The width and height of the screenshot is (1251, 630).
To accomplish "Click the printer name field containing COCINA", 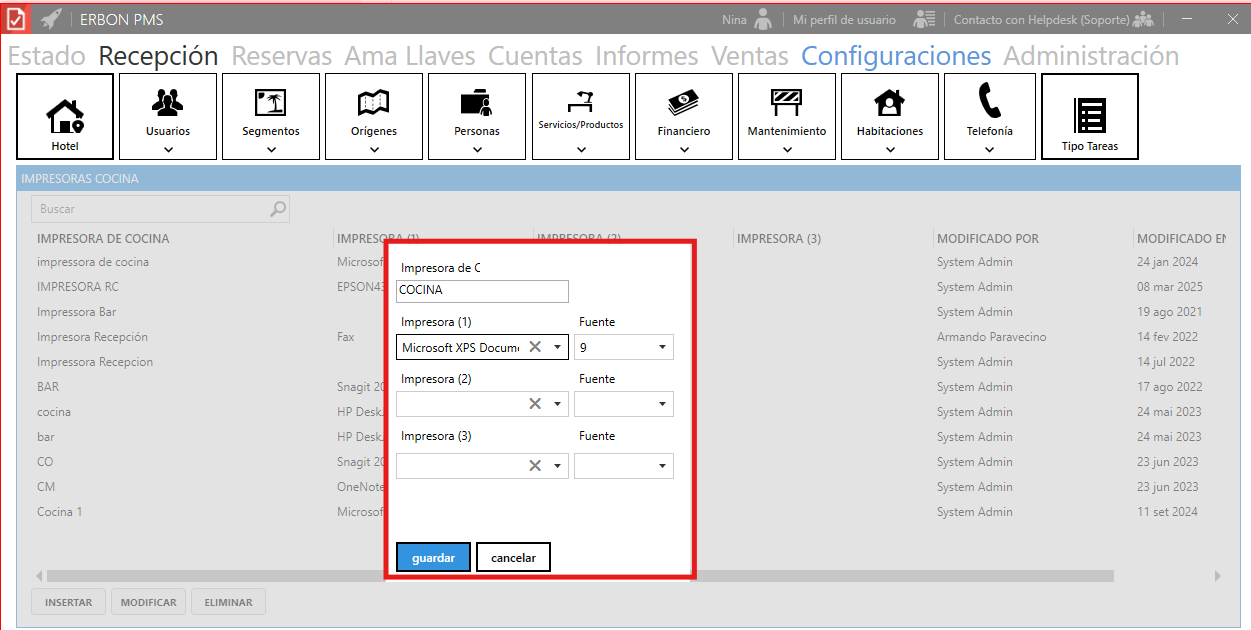I will coord(482,291).
